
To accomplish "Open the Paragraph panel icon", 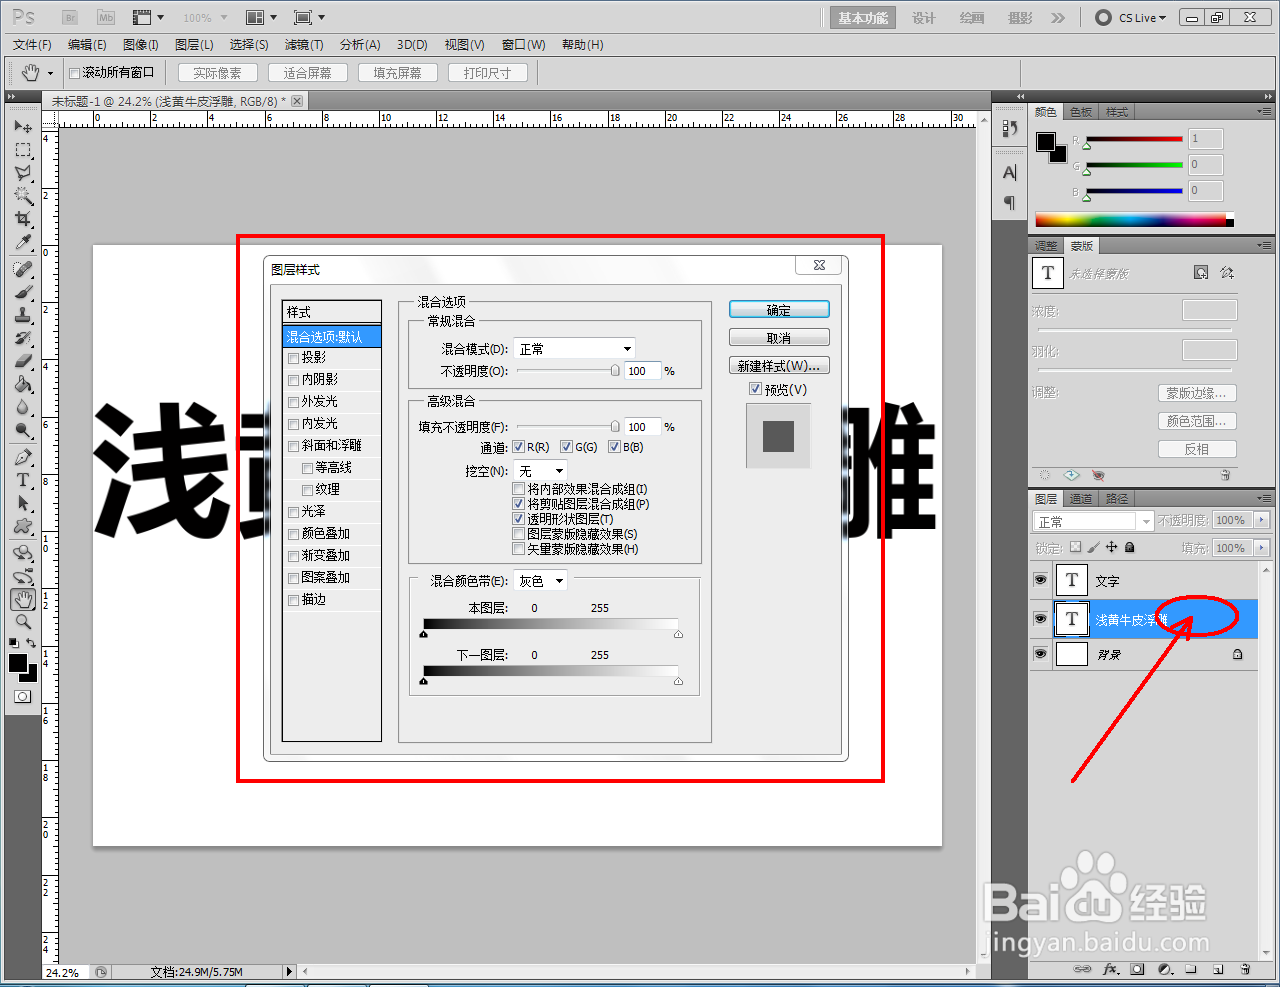I will 1009,203.
